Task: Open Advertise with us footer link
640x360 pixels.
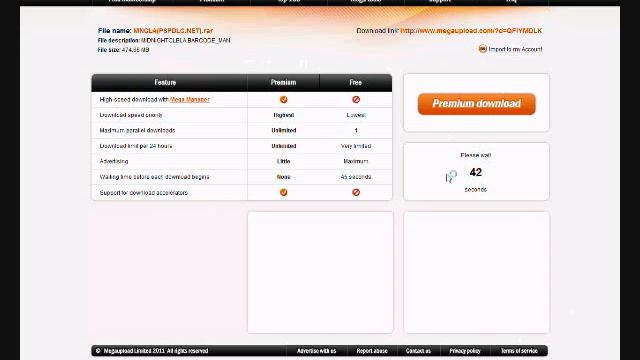Action: [316, 351]
